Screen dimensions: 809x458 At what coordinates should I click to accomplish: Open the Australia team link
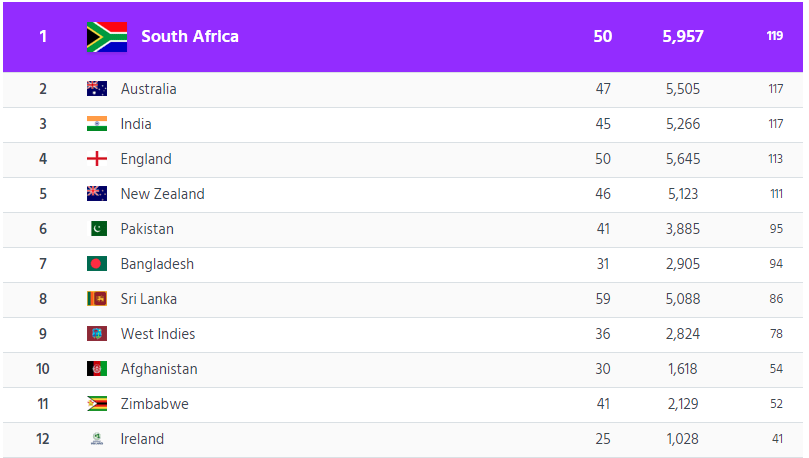(x=149, y=89)
